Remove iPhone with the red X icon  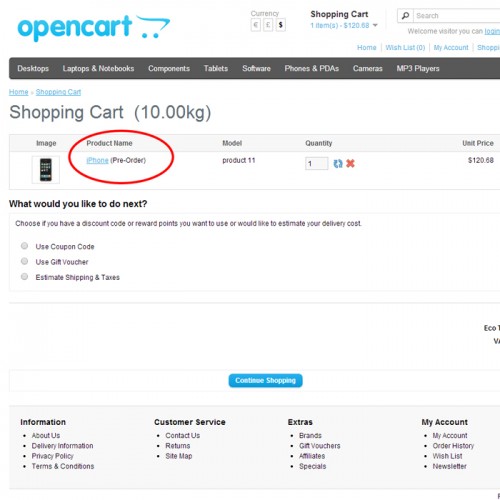(x=350, y=163)
